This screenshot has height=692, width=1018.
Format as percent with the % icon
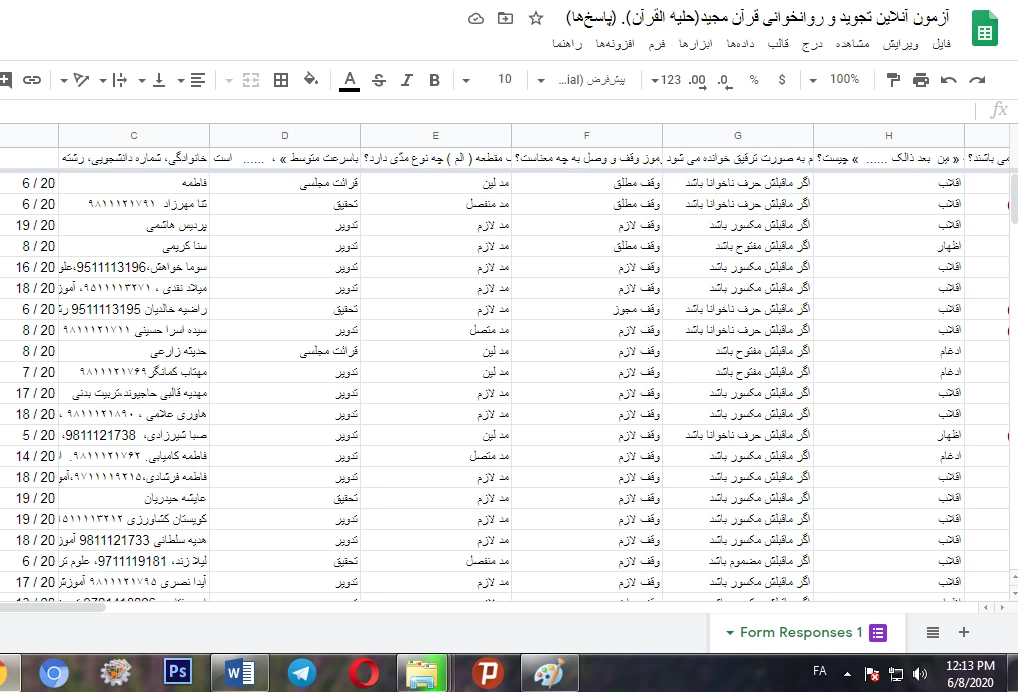click(753, 80)
